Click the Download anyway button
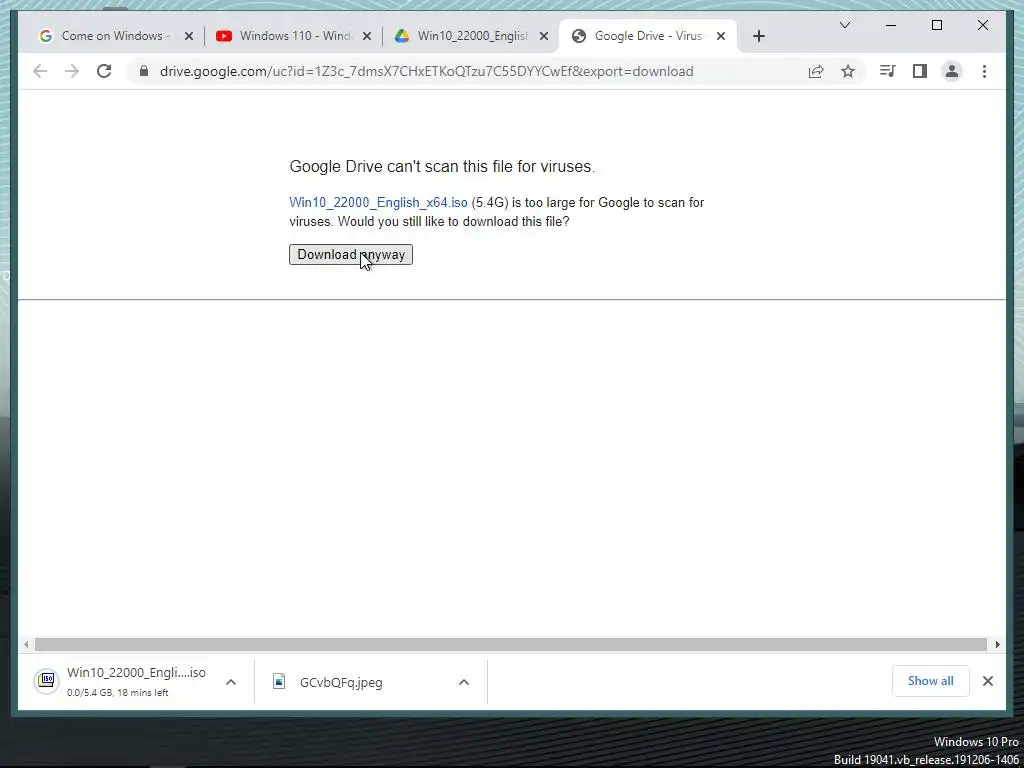The image size is (1024, 768). (351, 255)
